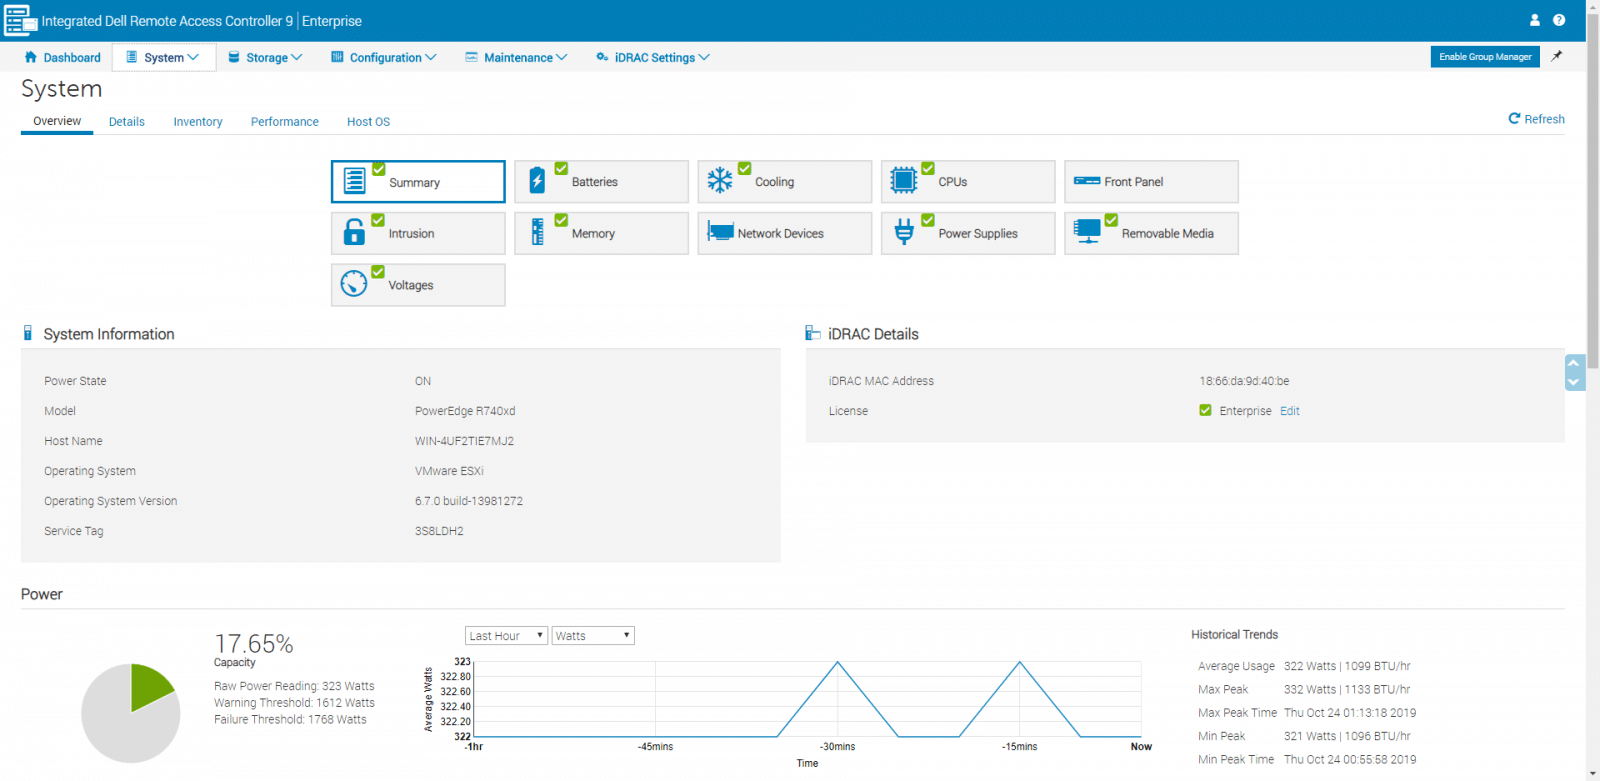Open the help question mark icon
Screen dimensions: 1600x781
[x=1559, y=20]
